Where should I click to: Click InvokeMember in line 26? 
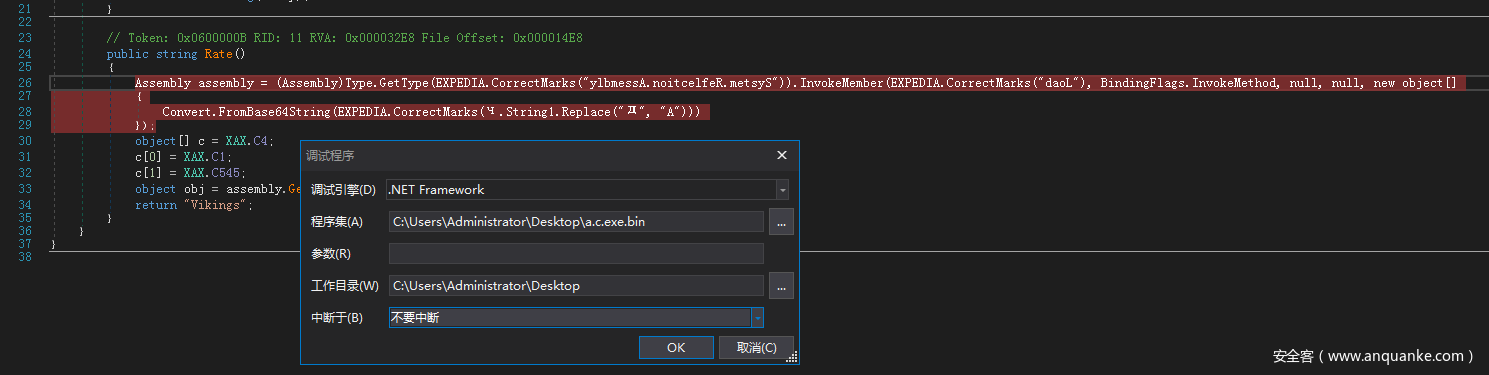pyautogui.click(x=846, y=83)
